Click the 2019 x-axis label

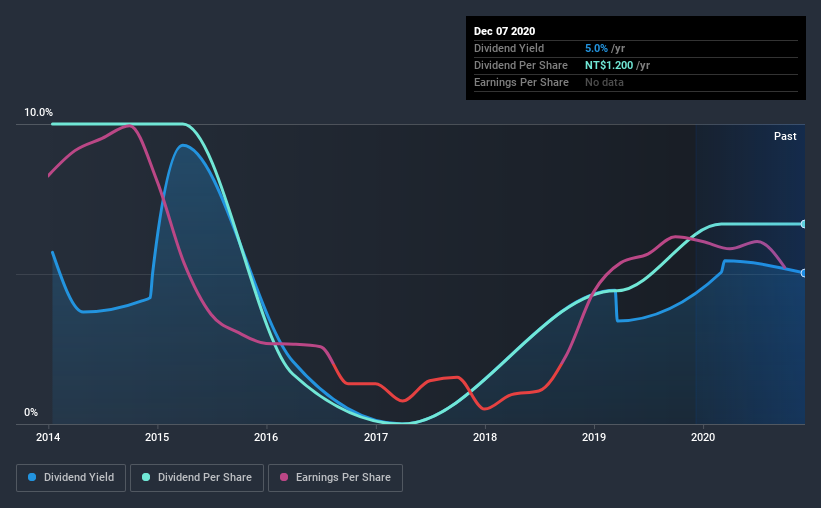tap(594, 437)
